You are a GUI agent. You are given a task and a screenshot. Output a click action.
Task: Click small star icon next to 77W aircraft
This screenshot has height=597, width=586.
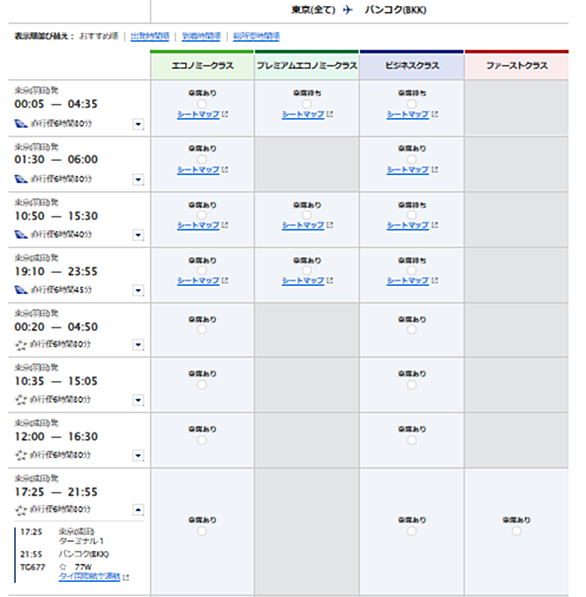point(63,567)
